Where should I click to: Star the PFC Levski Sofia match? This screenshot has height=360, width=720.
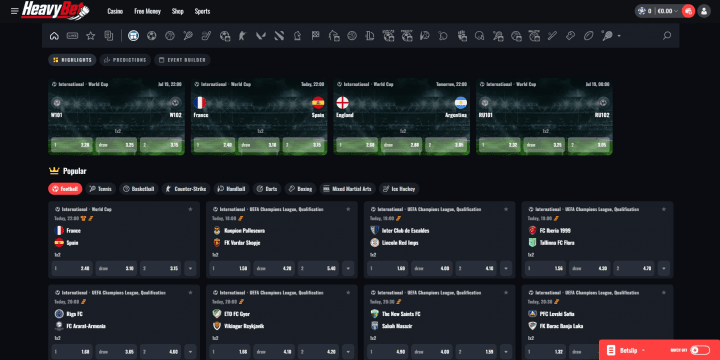point(664,292)
